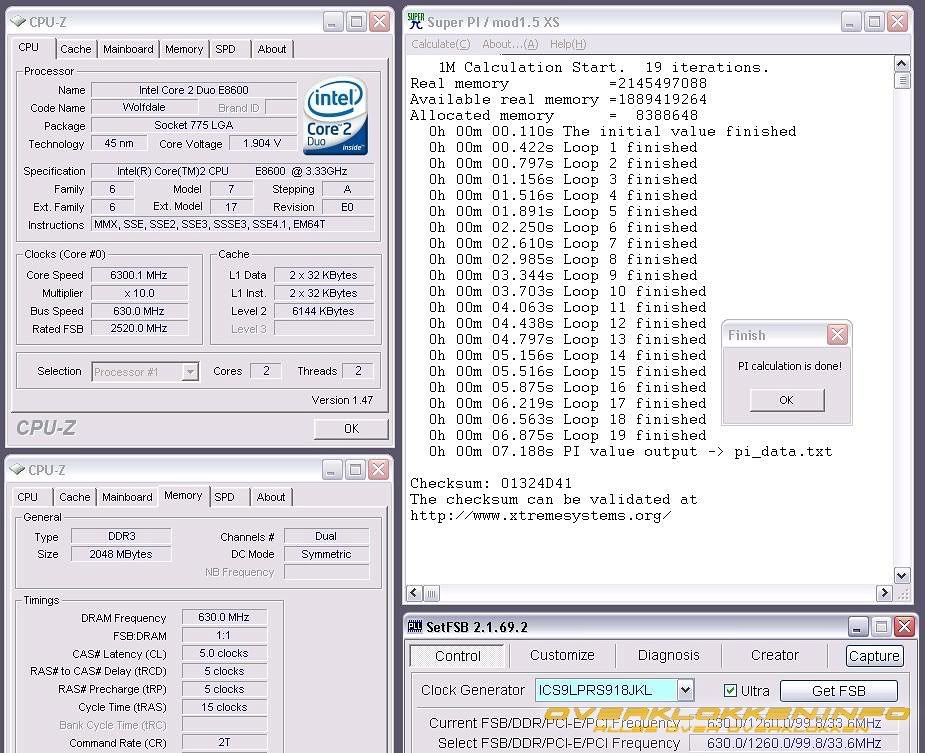Click the Super PI title bar icon
The height and width of the screenshot is (753, 925).
[x=415, y=21]
